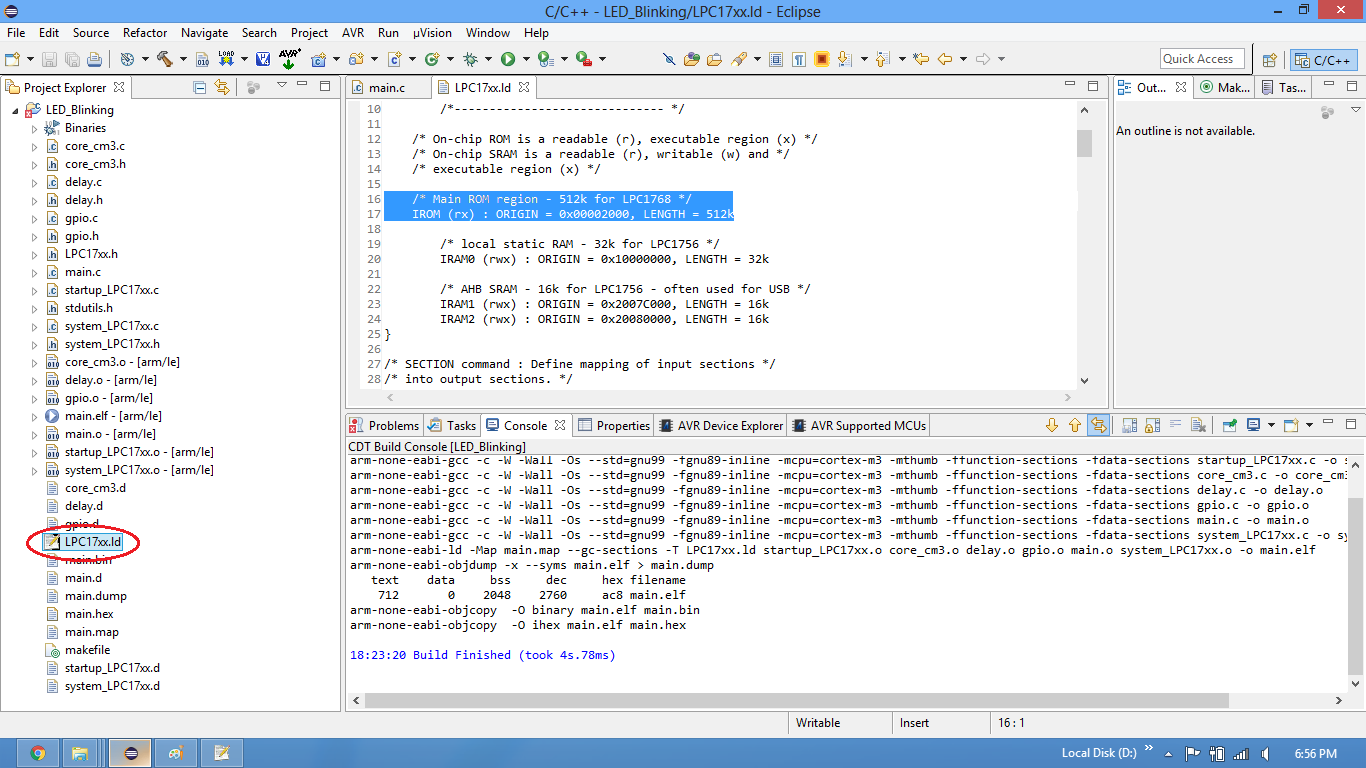Open Chrome from the Windows taskbar
The image size is (1366, 768).
[x=37, y=753]
